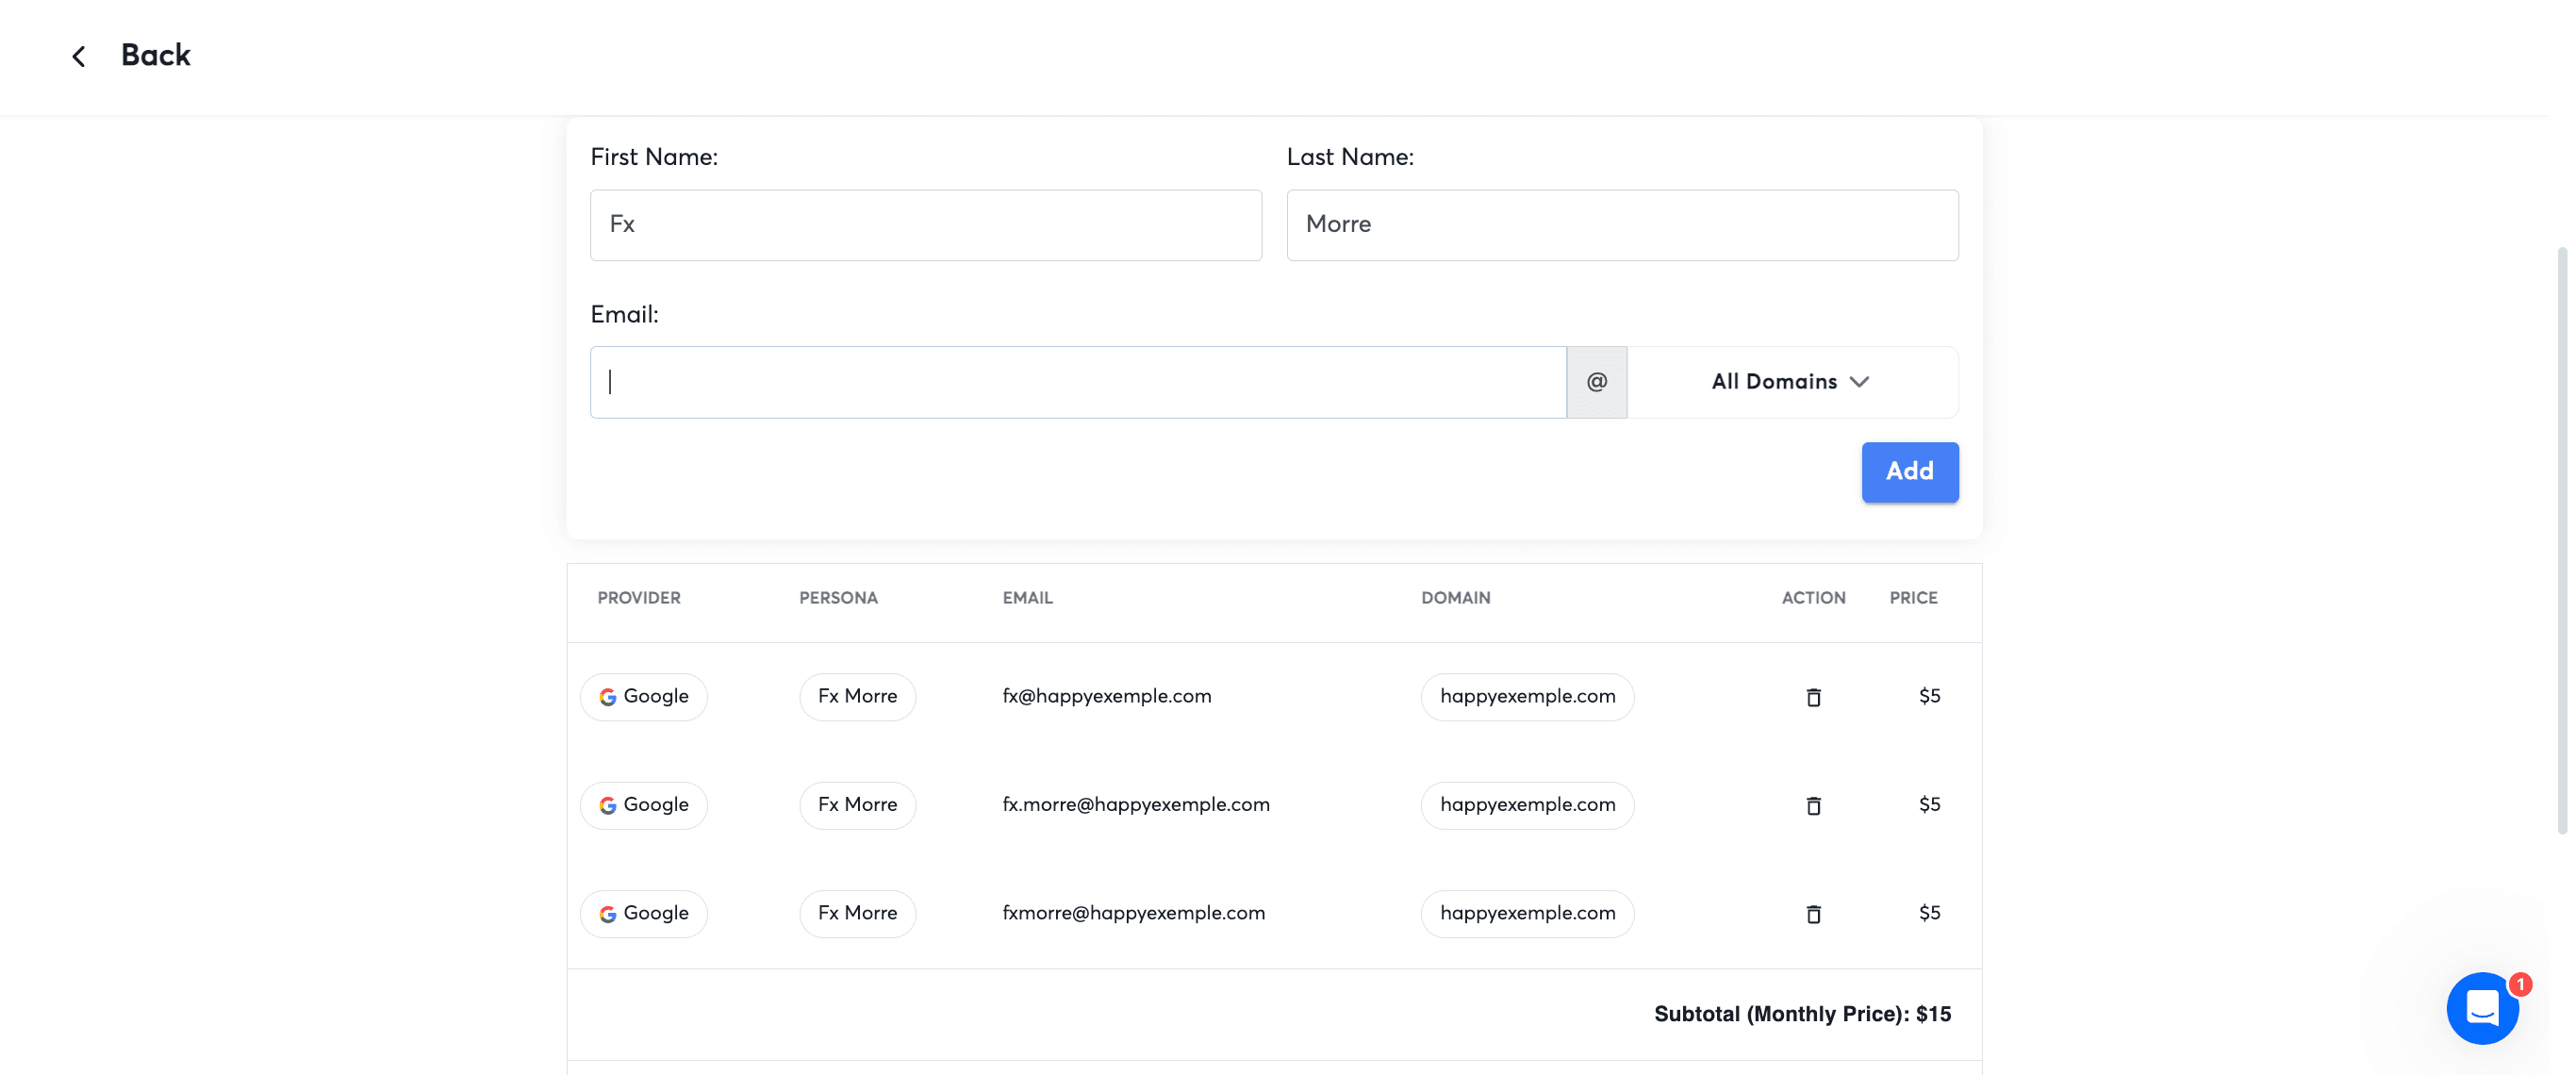Click the back arrow chevron icon
Viewport: 2576px width, 1075px height.
tap(79, 56)
